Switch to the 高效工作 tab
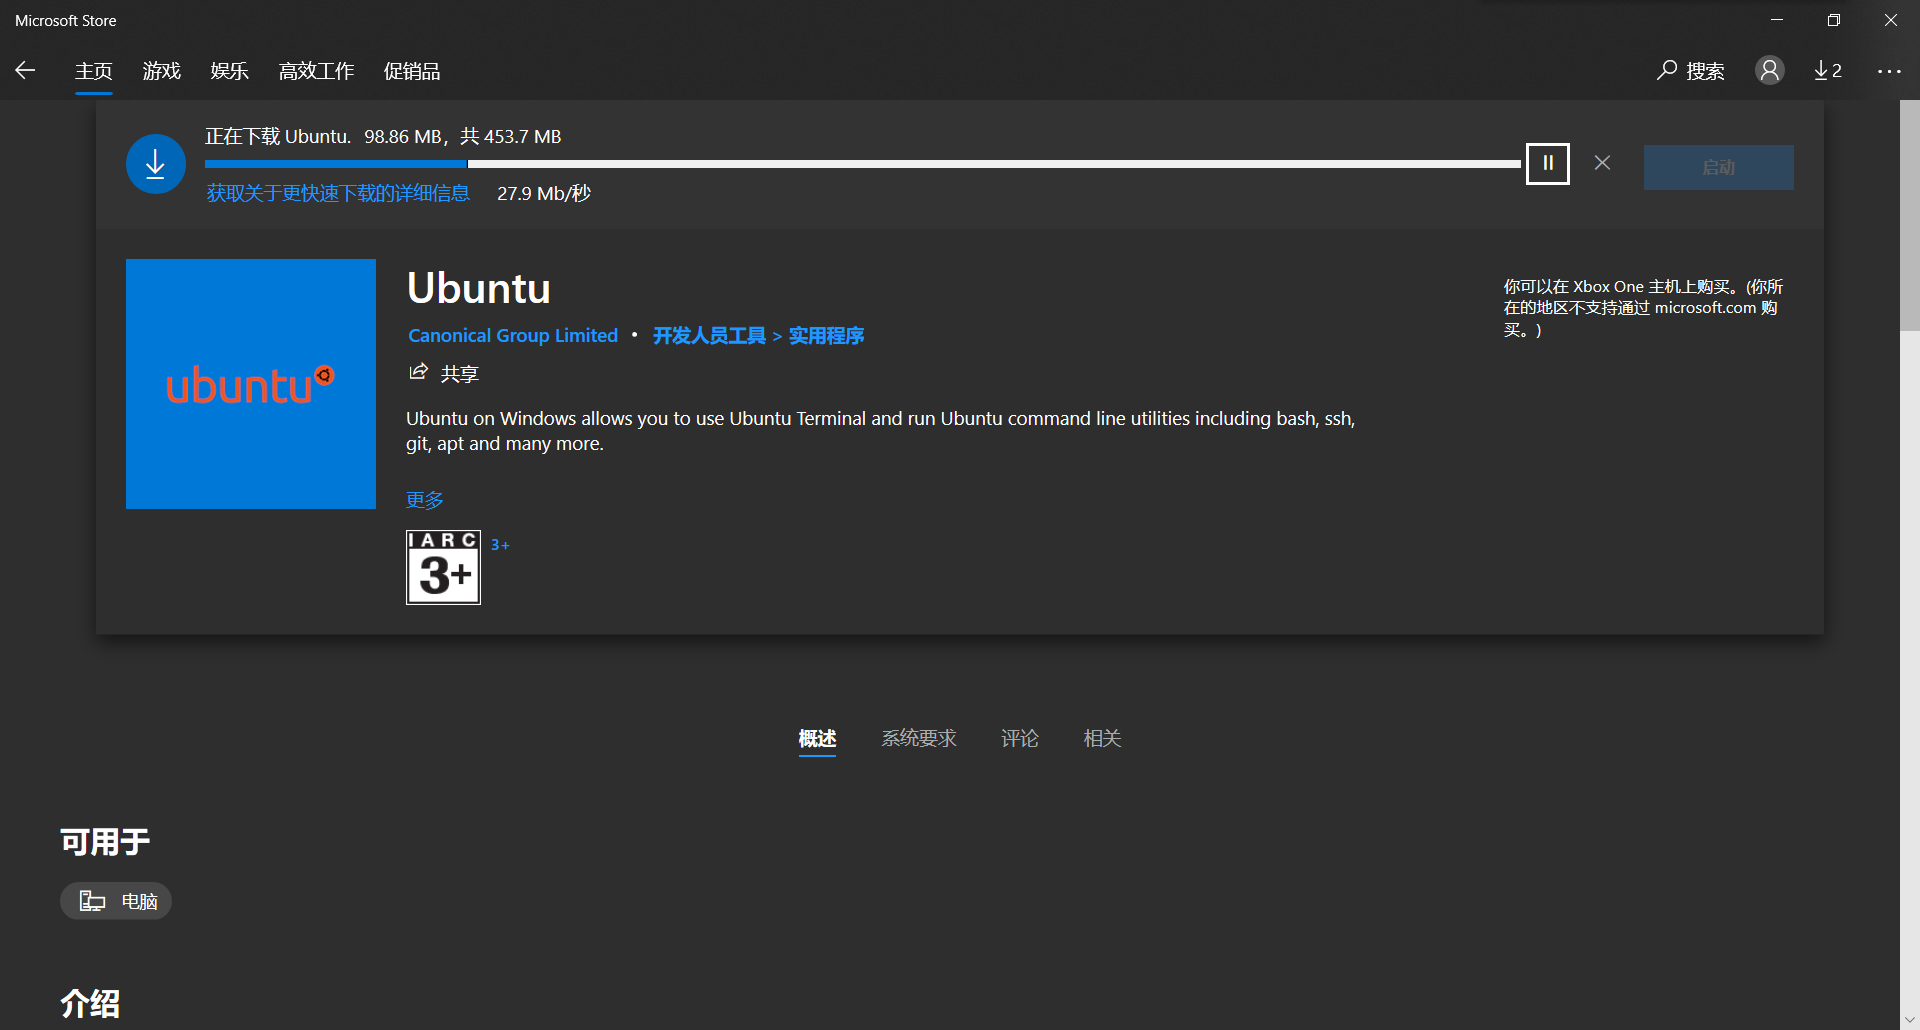The image size is (1920, 1030). [x=316, y=71]
